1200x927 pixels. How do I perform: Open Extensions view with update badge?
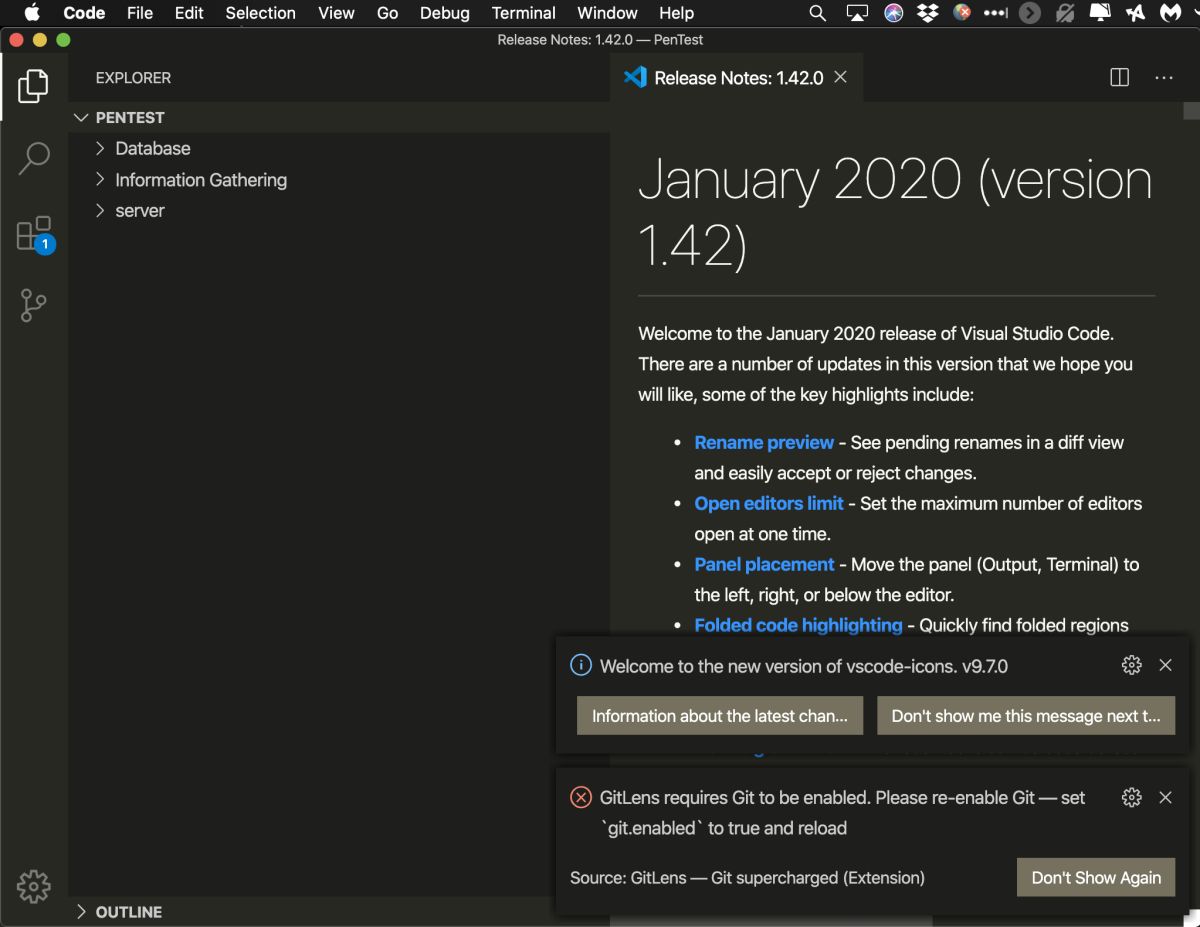(35, 234)
